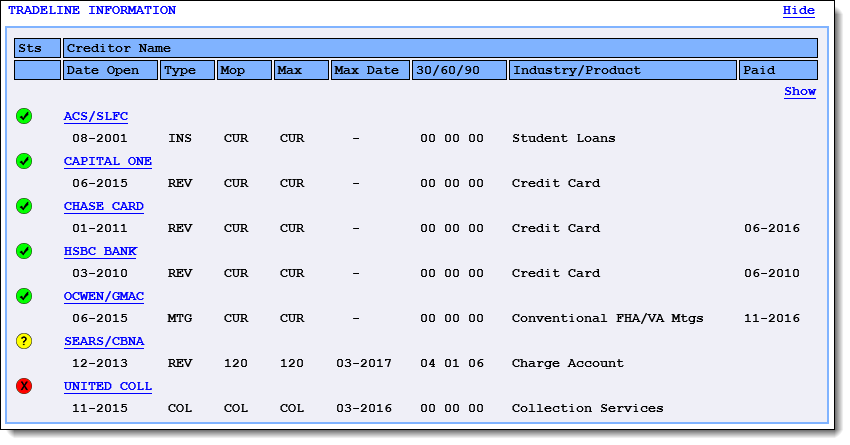Select the 12-2013 date open value

(x=100, y=363)
